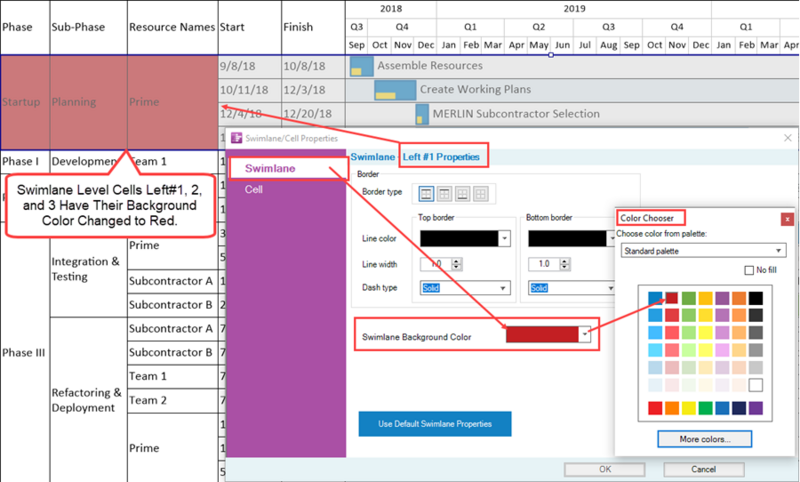Open the Standard palette dropdown
800x482 pixels.
[x=704, y=251]
